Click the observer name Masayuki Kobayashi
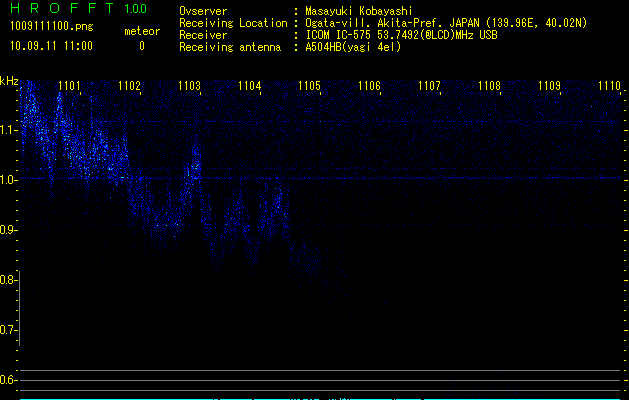The width and height of the screenshot is (629, 400). (359, 11)
